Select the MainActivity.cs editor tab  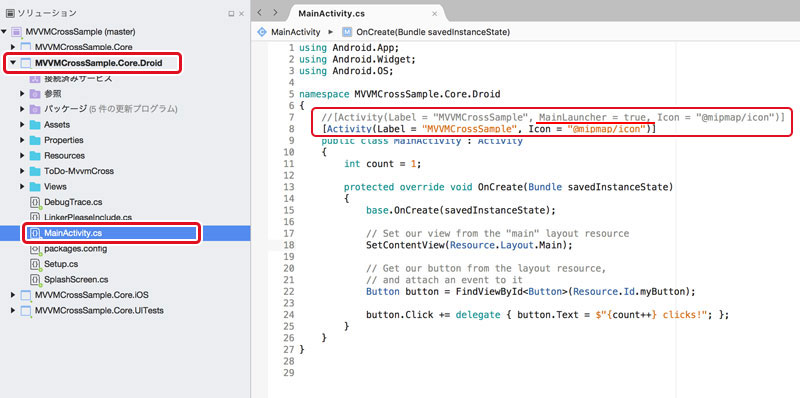point(366,13)
